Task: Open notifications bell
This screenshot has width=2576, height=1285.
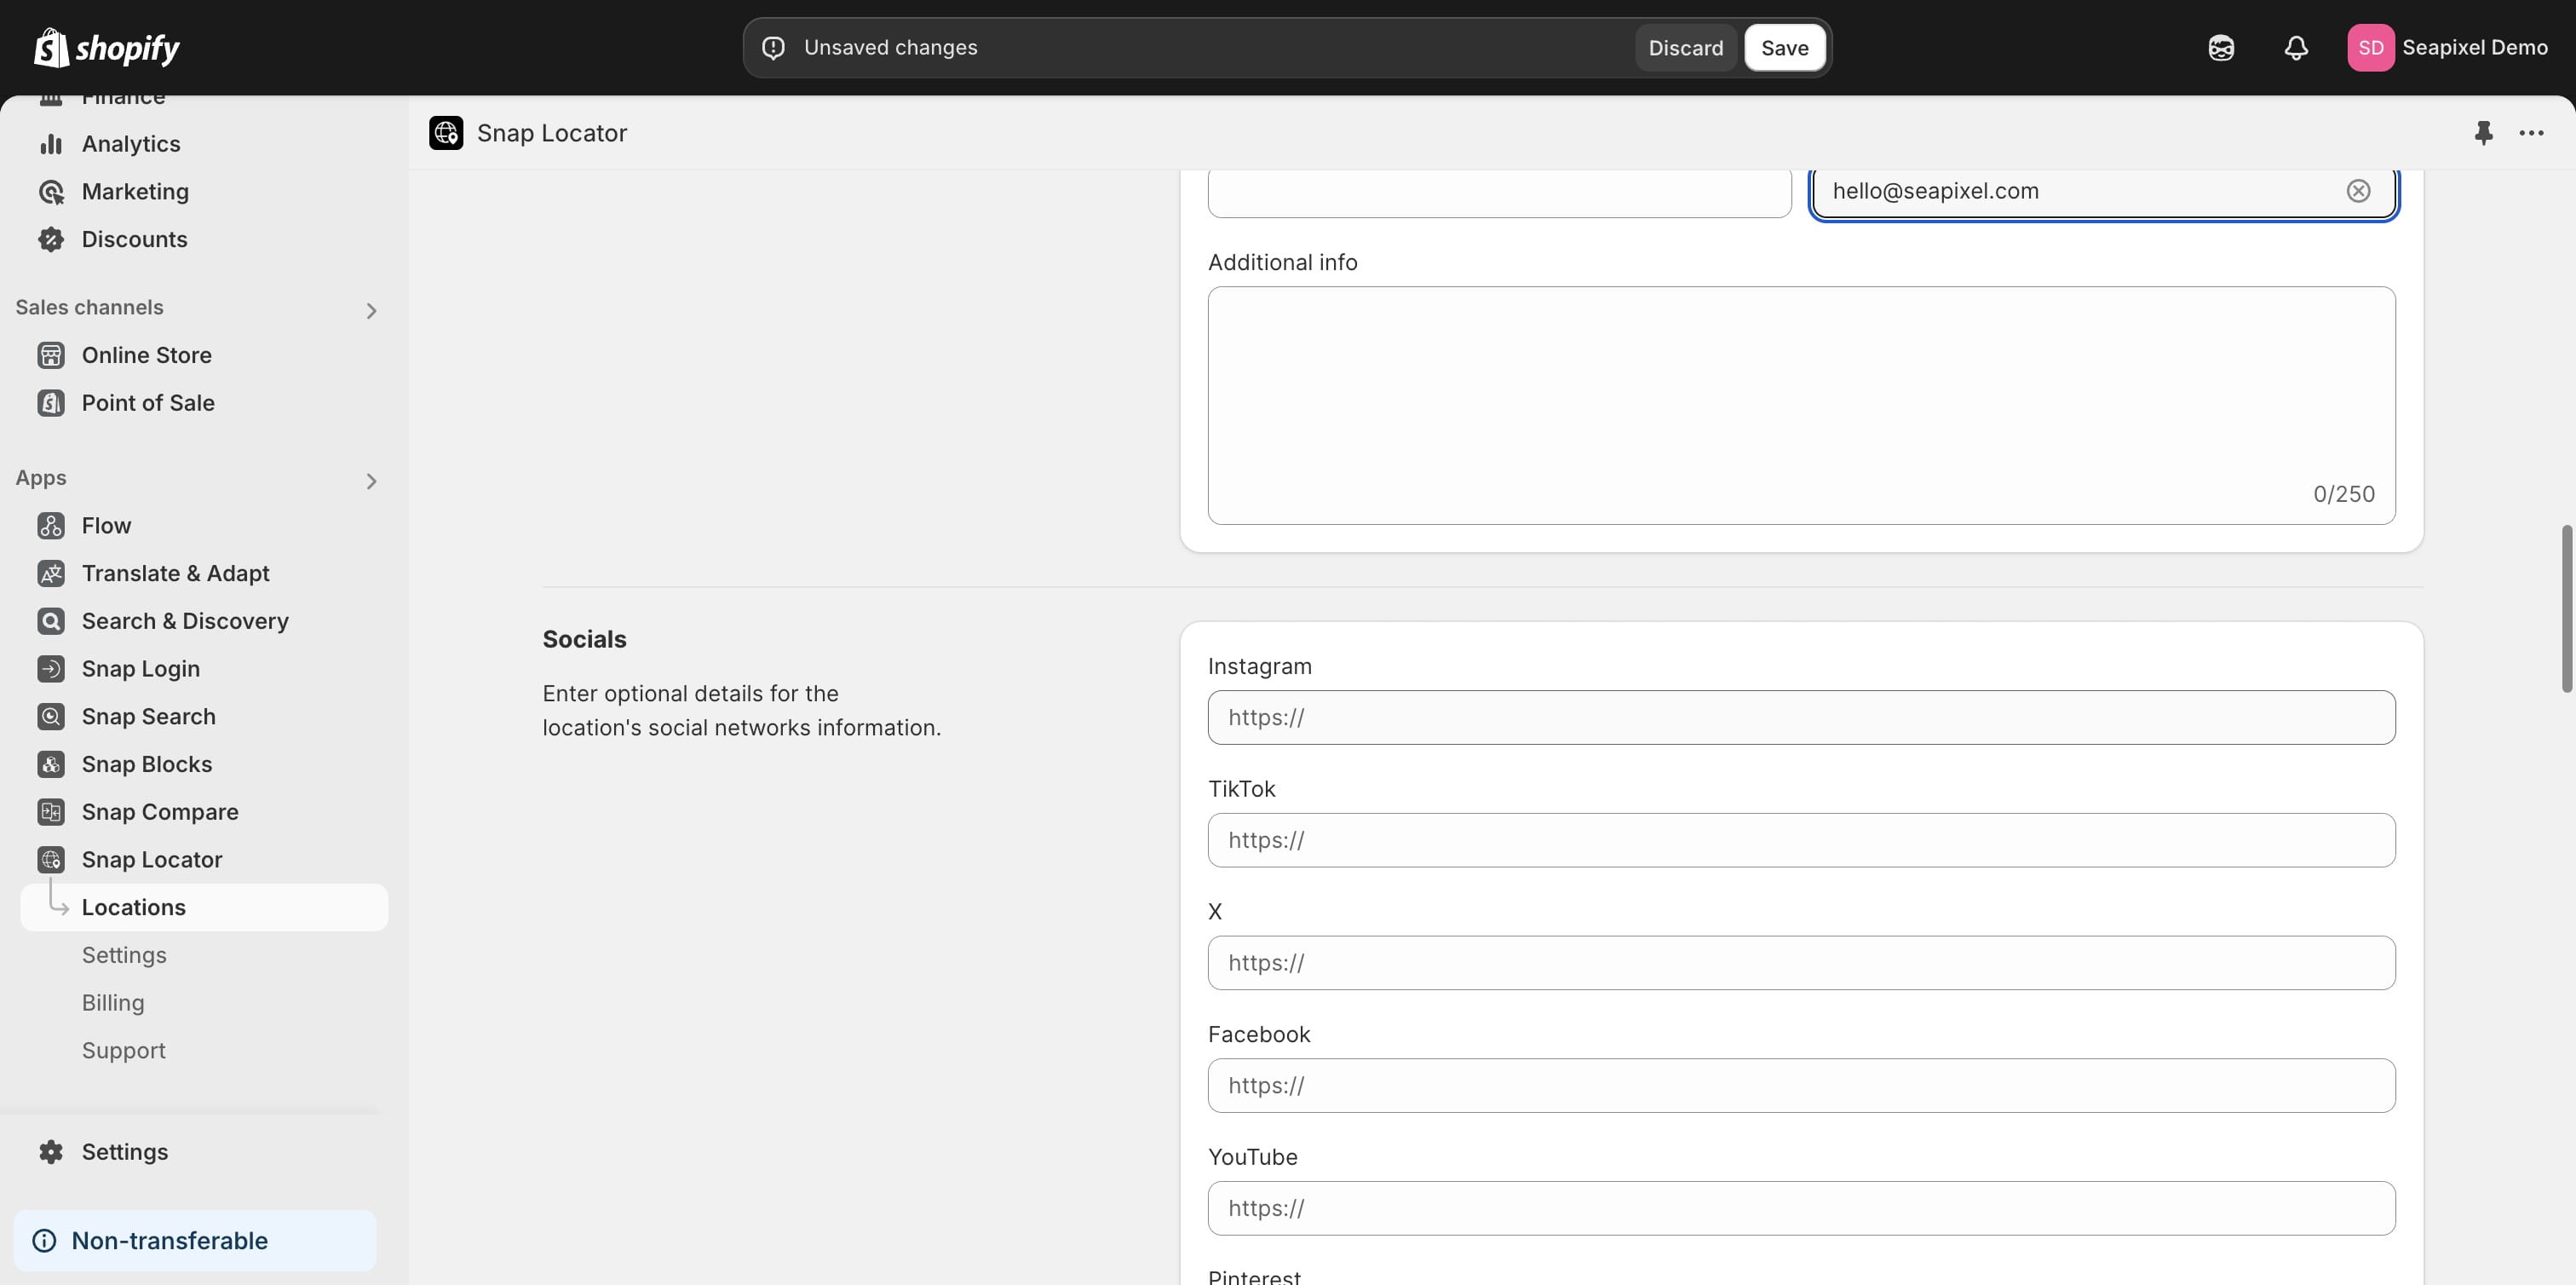Action: tap(2295, 47)
